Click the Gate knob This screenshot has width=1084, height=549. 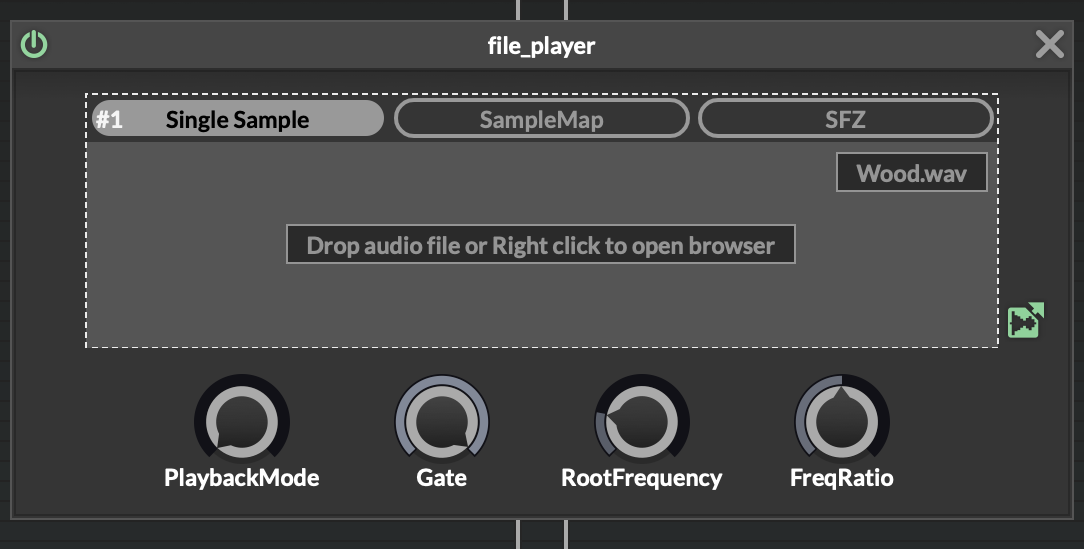tap(442, 421)
